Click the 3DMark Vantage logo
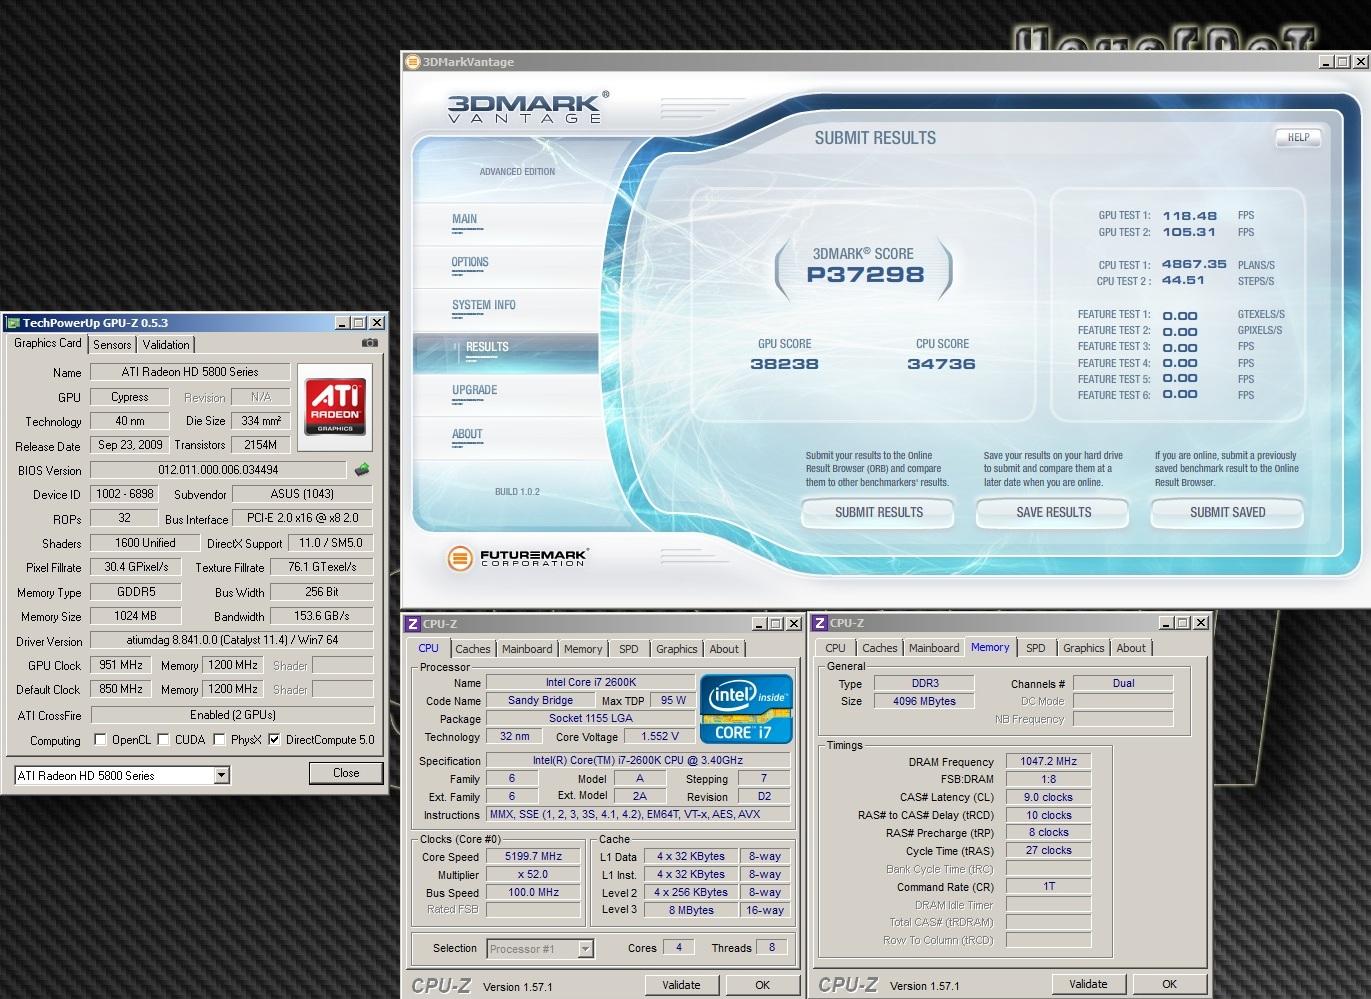 pos(527,107)
